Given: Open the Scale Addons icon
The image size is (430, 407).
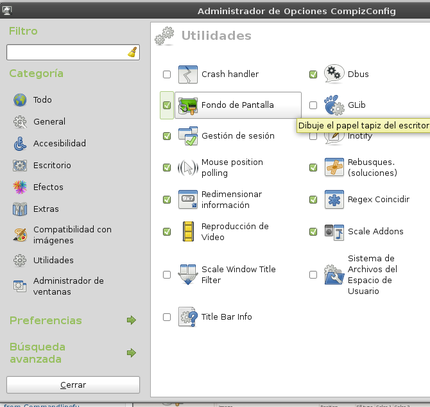Looking at the screenshot, I should pyautogui.click(x=334, y=232).
